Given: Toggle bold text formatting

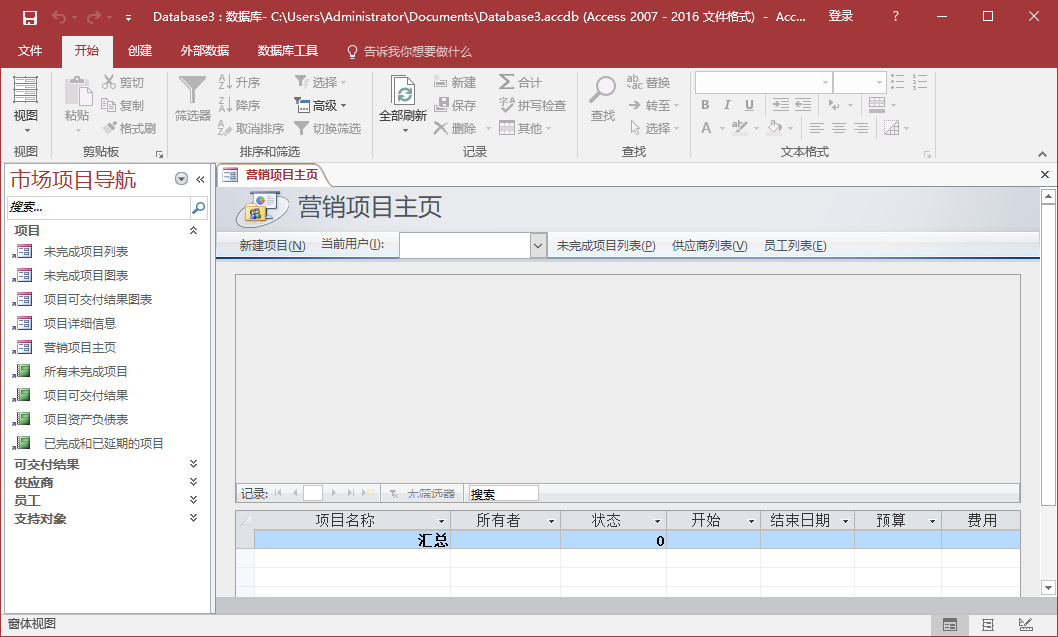Looking at the screenshot, I should click(x=705, y=105).
